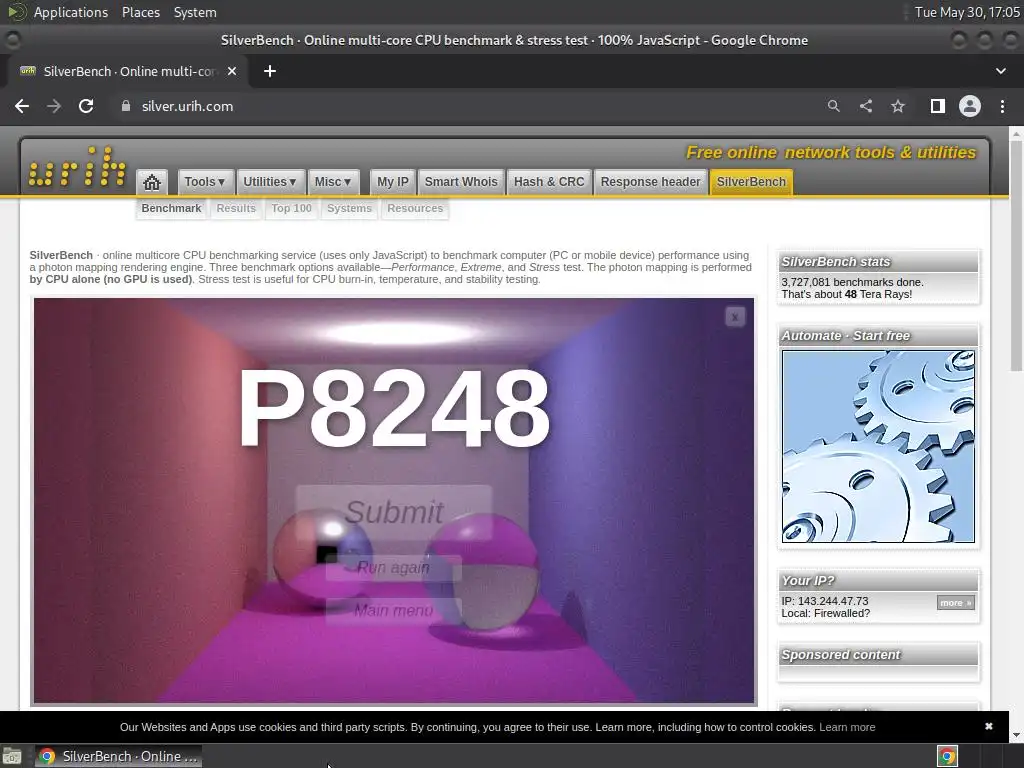This screenshot has height=768, width=1024.
Task: Open the zoom magnifier in address bar
Action: (x=833, y=106)
